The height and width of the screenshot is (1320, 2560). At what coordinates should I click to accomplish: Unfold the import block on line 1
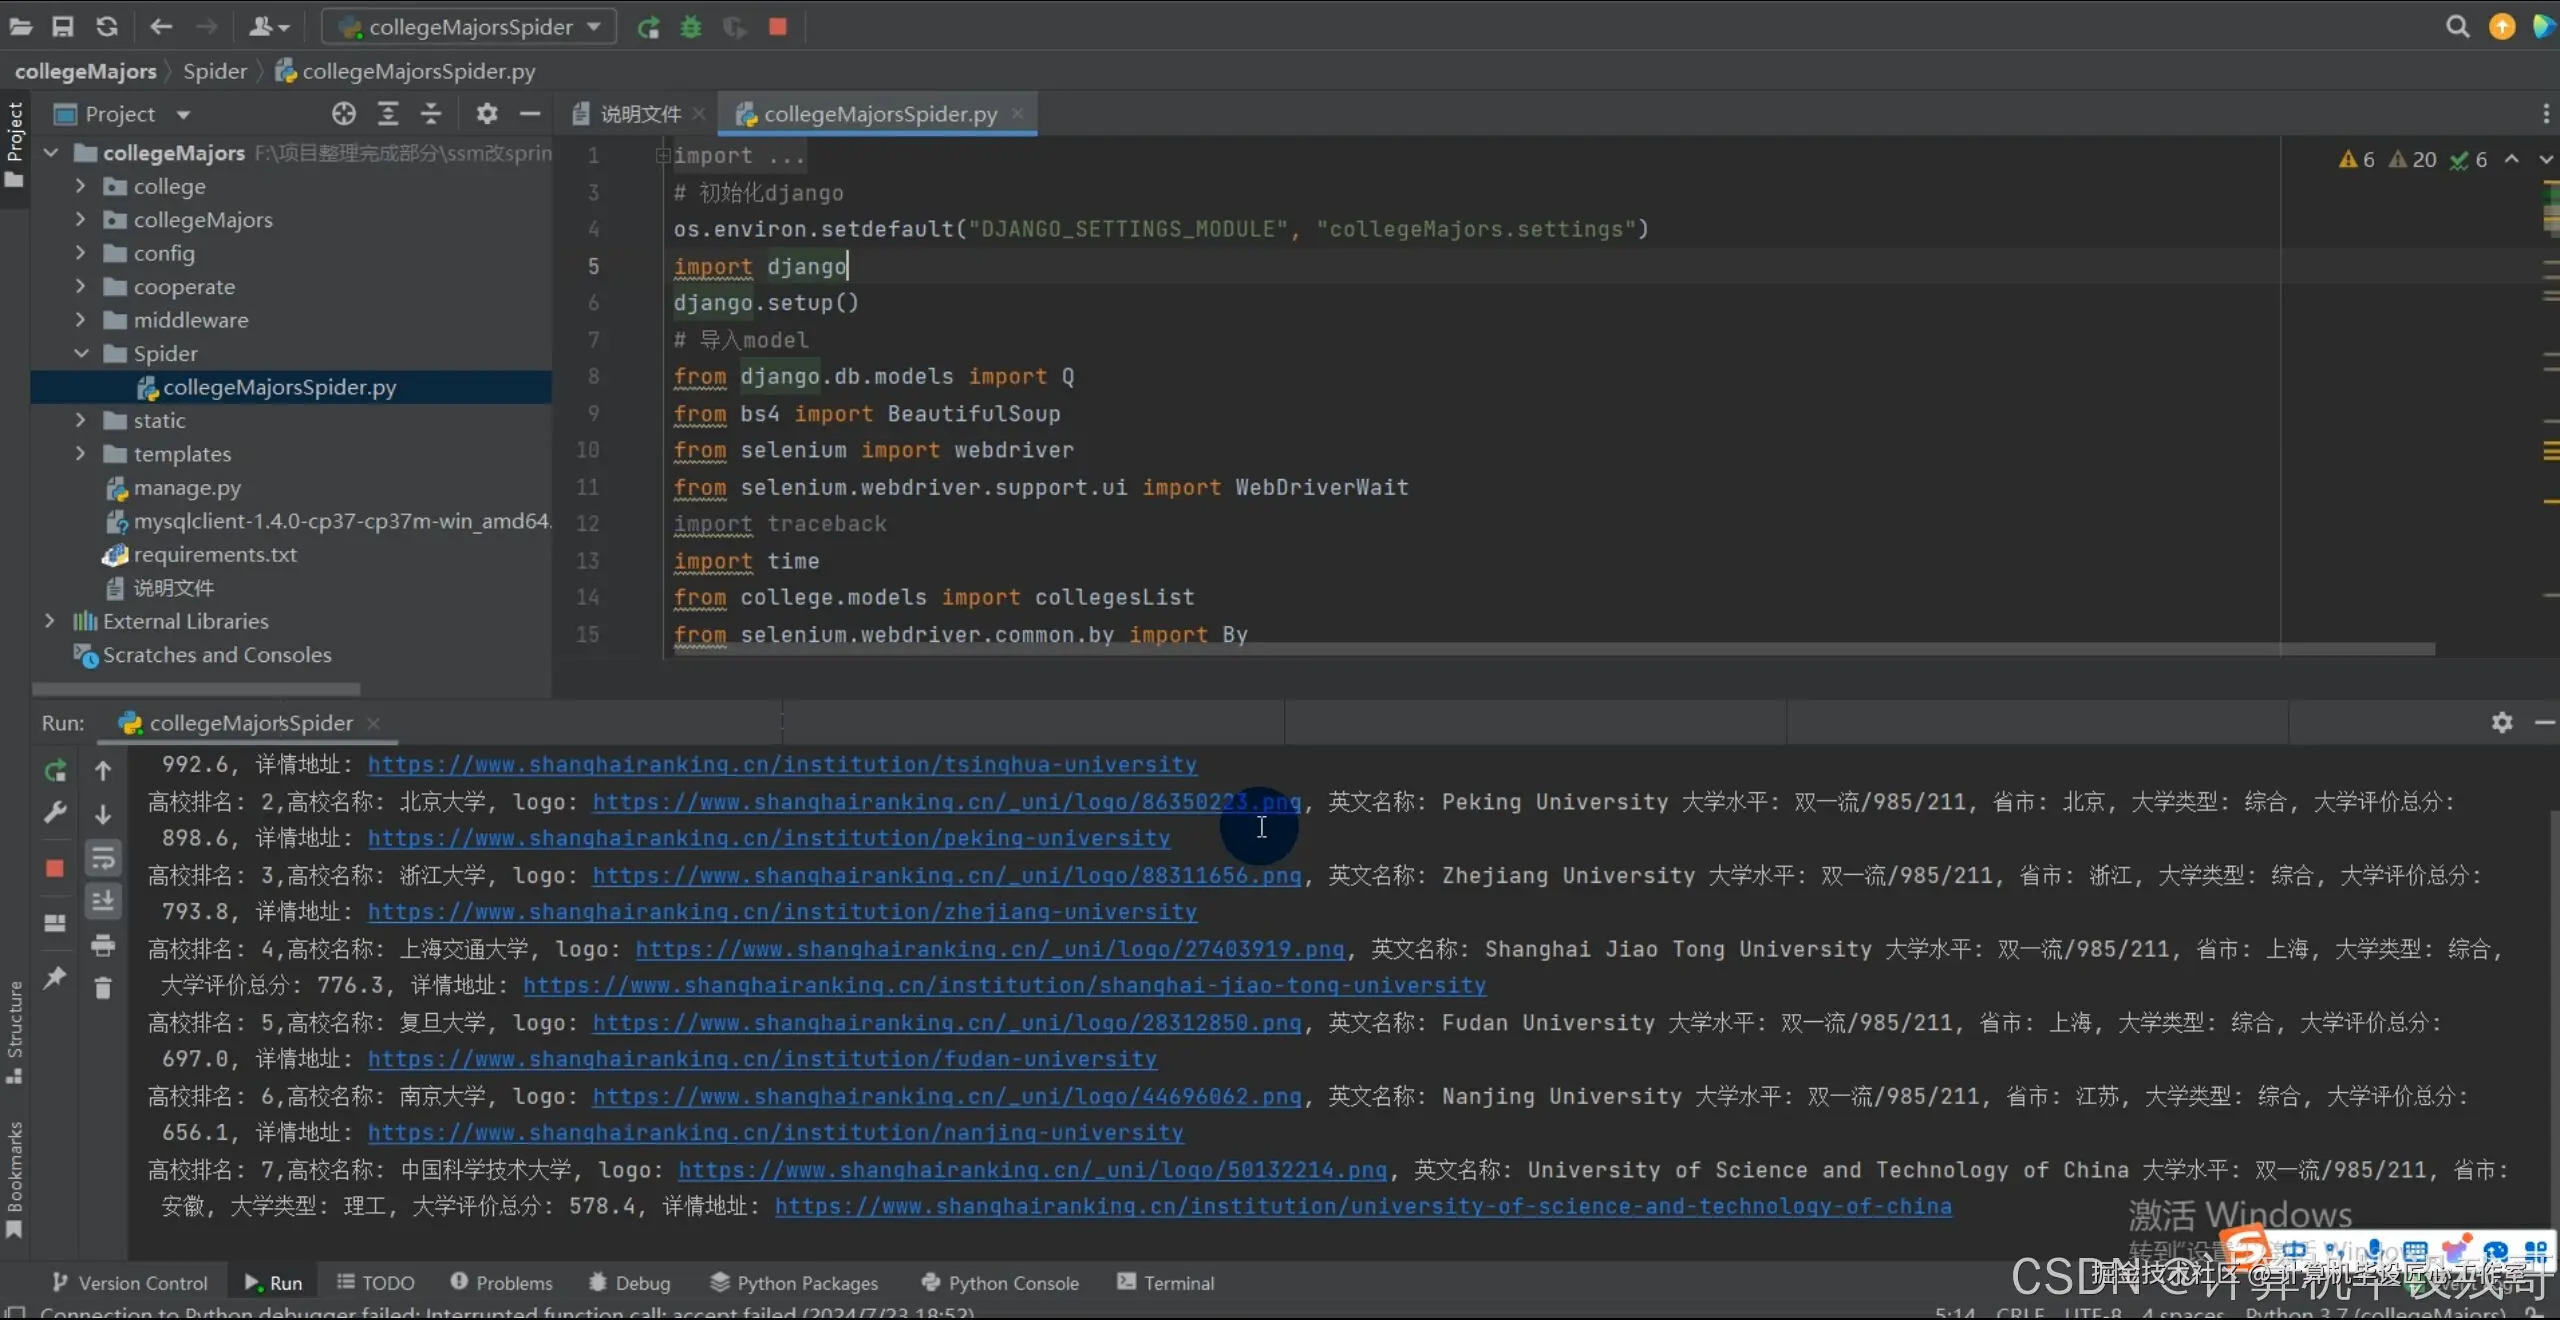pyautogui.click(x=662, y=155)
